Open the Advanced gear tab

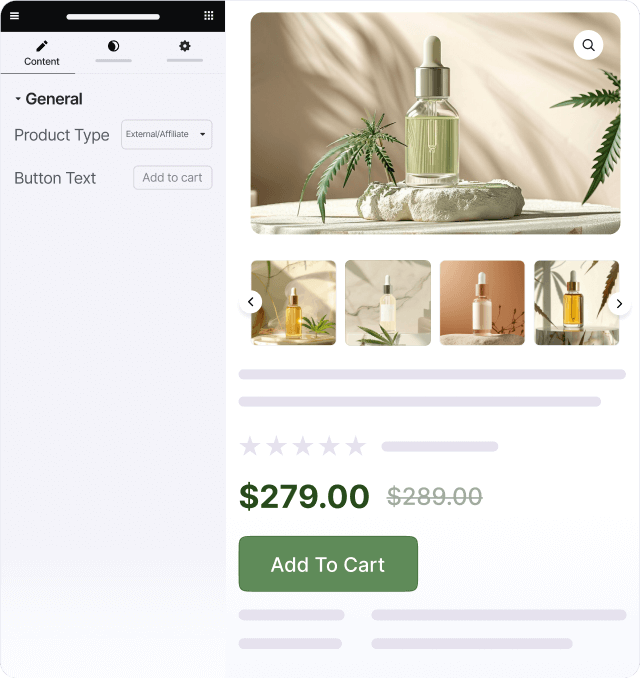coord(185,46)
